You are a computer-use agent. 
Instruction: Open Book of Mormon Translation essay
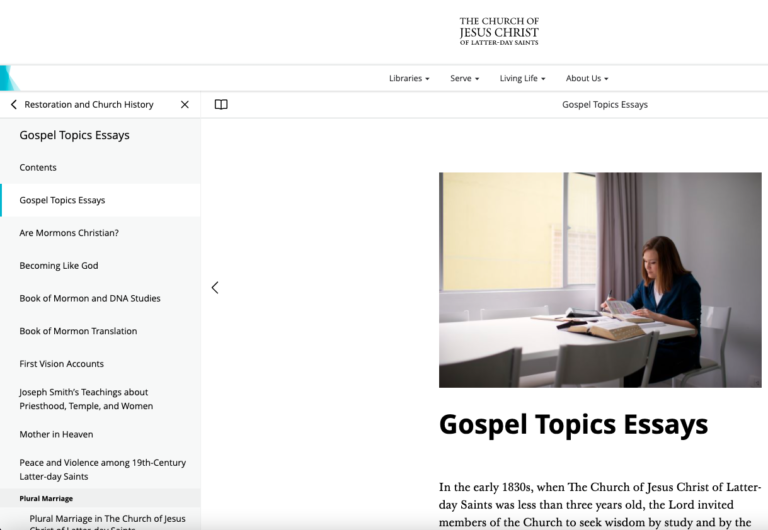coord(78,331)
